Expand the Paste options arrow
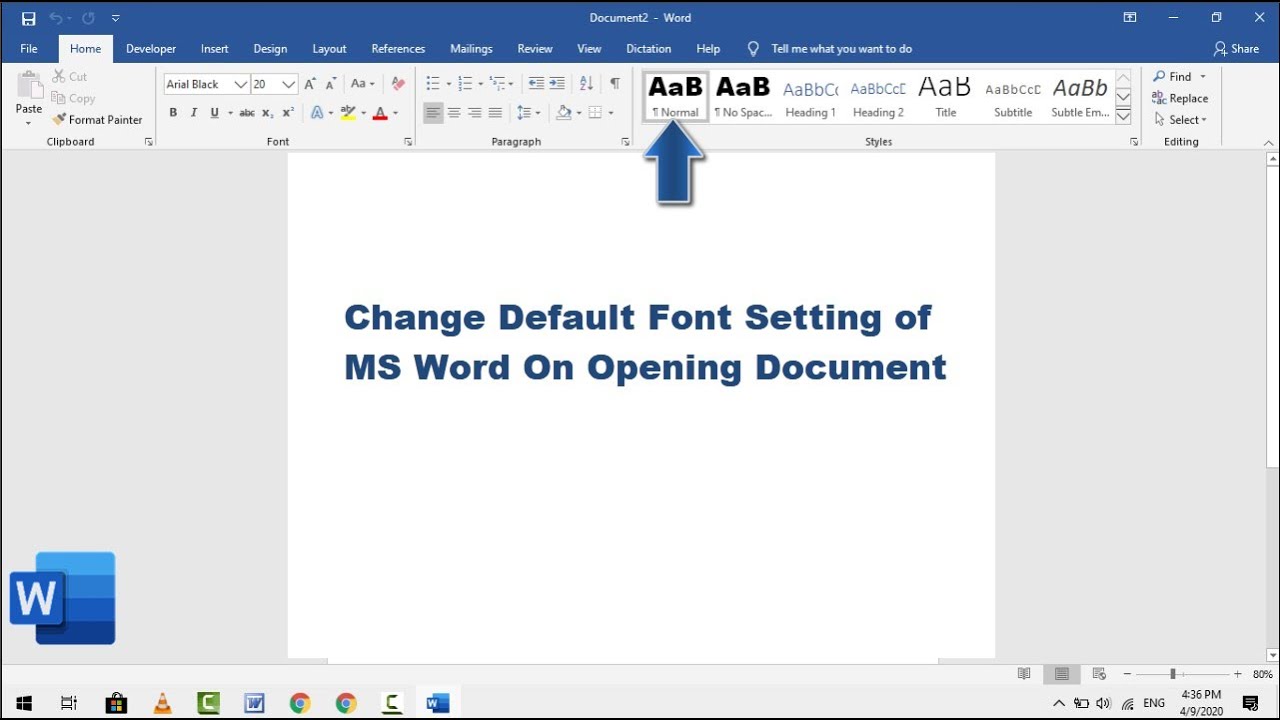 (28, 123)
